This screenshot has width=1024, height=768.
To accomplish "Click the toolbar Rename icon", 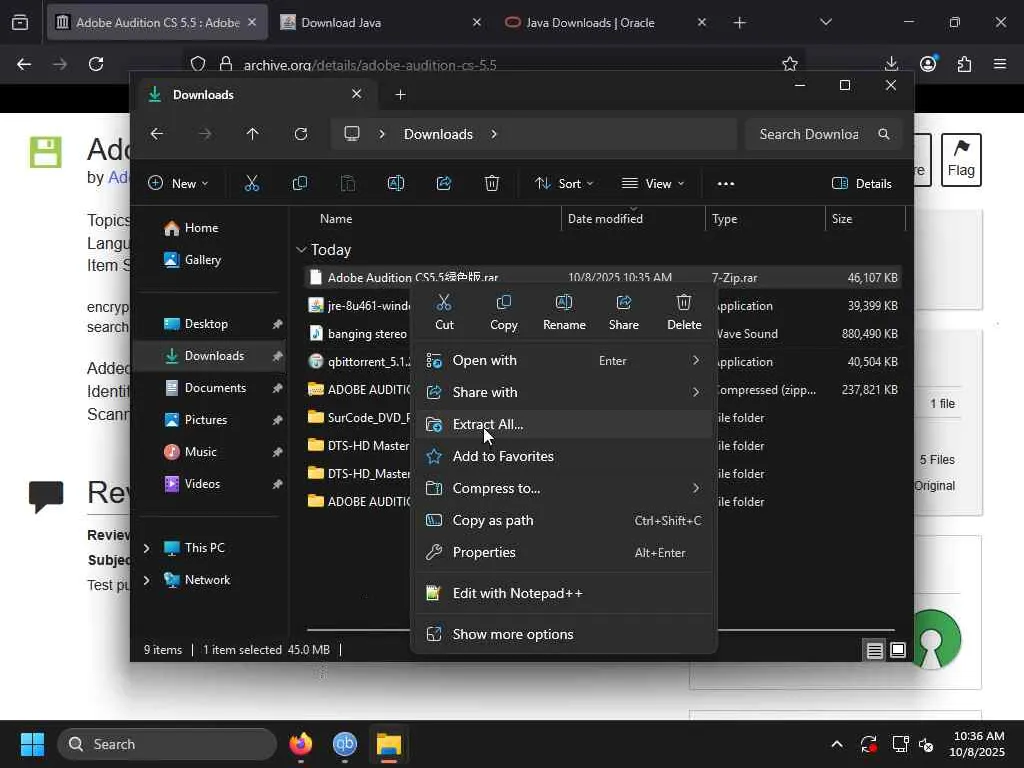I will 396,184.
